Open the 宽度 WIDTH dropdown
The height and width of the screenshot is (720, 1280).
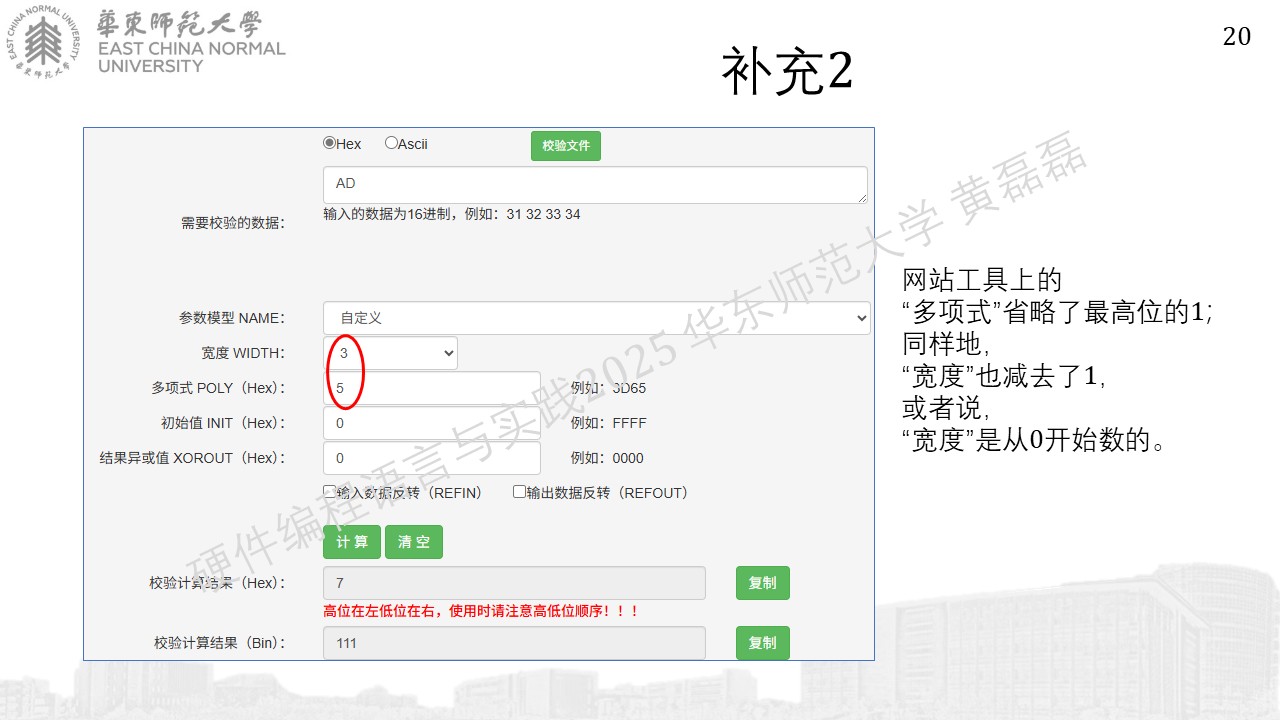point(390,353)
